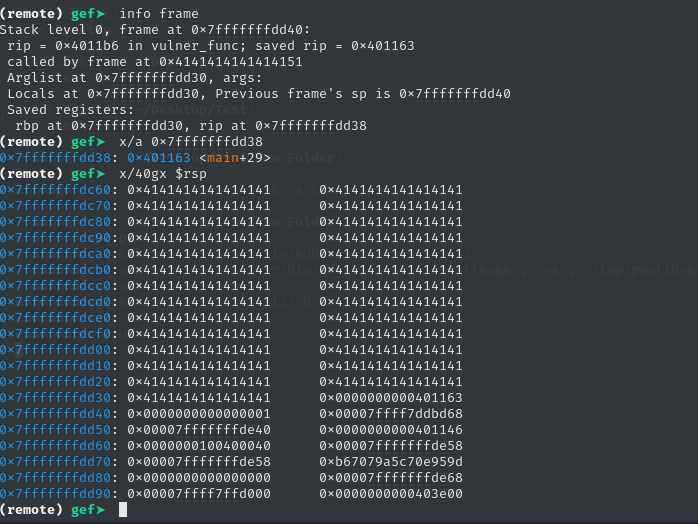Click the saved rip value 0x401163 in the info frame output
This screenshot has width=698, height=524.
tap(382, 46)
